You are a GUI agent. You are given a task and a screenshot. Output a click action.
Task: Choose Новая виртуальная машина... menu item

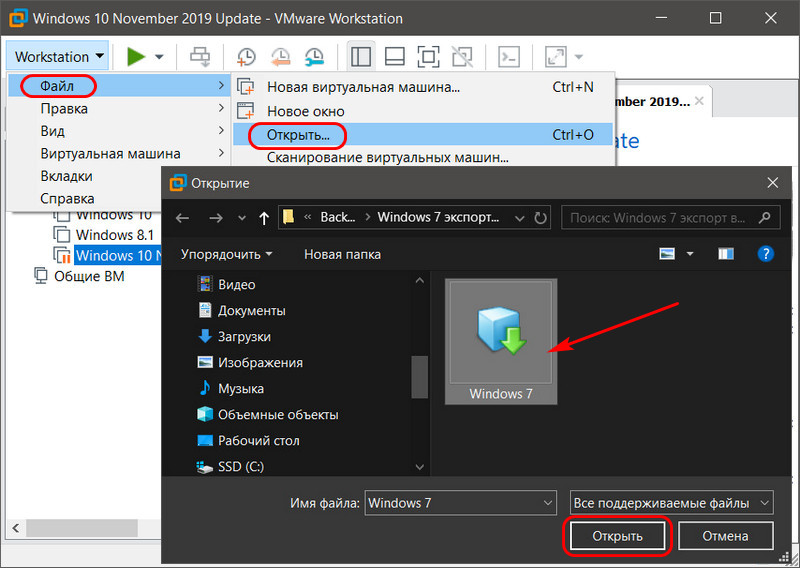(x=422, y=87)
